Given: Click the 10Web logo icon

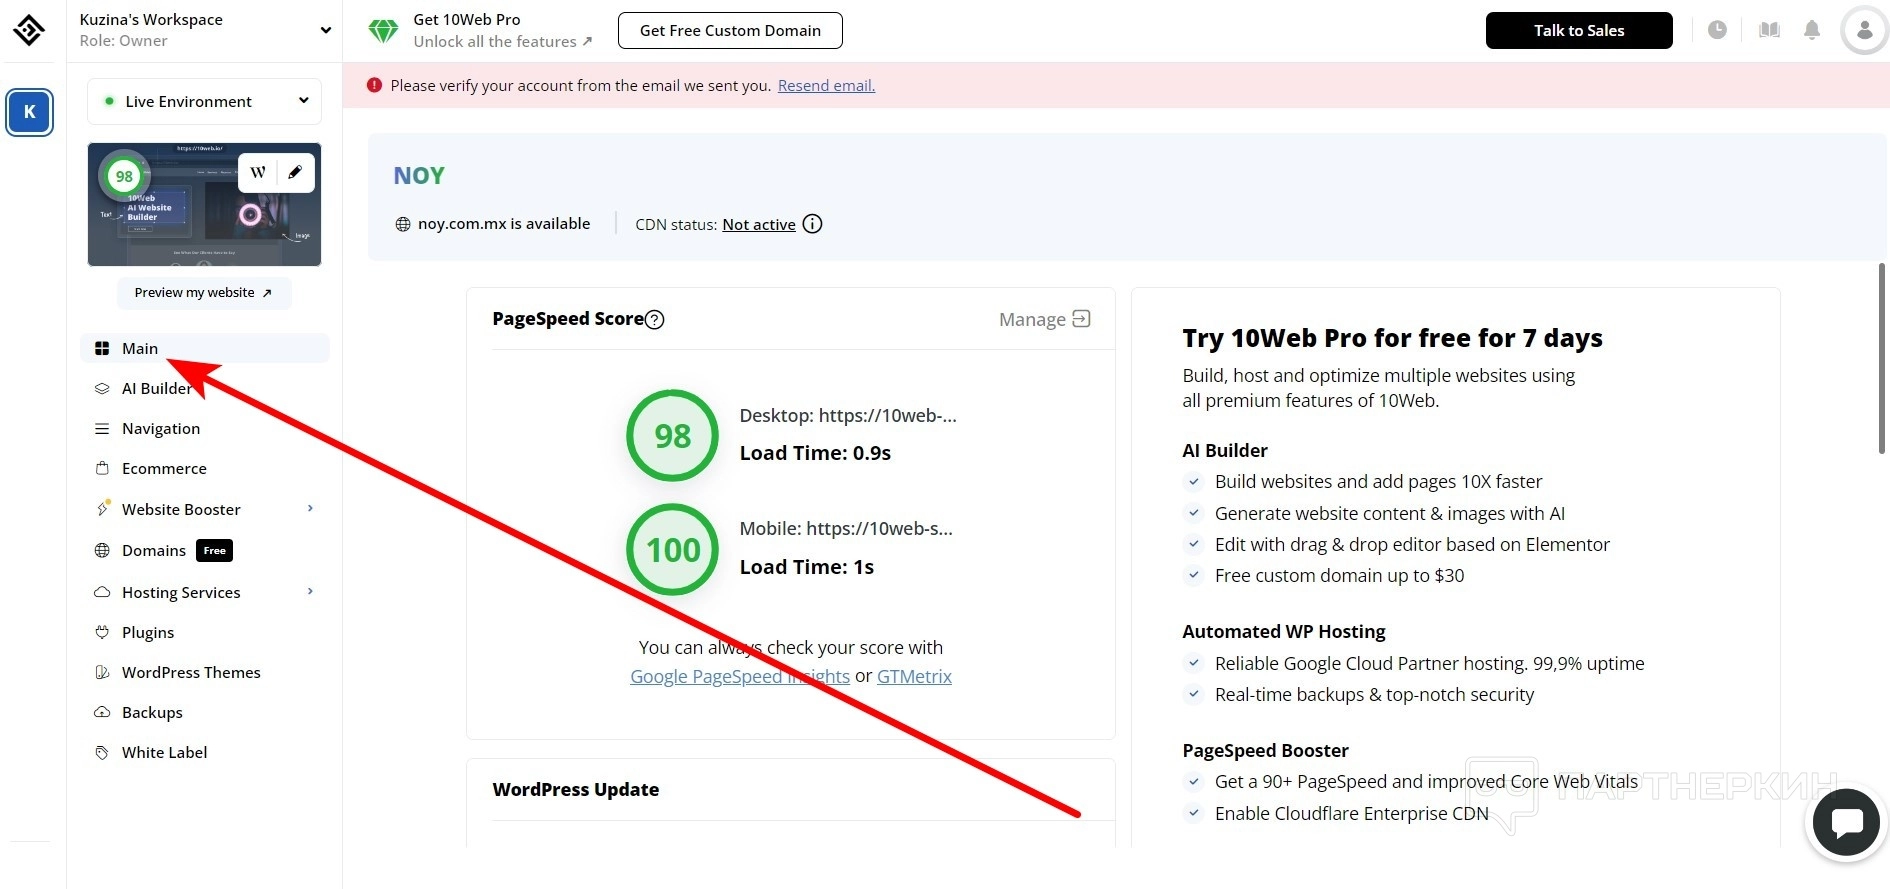Looking at the screenshot, I should click(29, 30).
